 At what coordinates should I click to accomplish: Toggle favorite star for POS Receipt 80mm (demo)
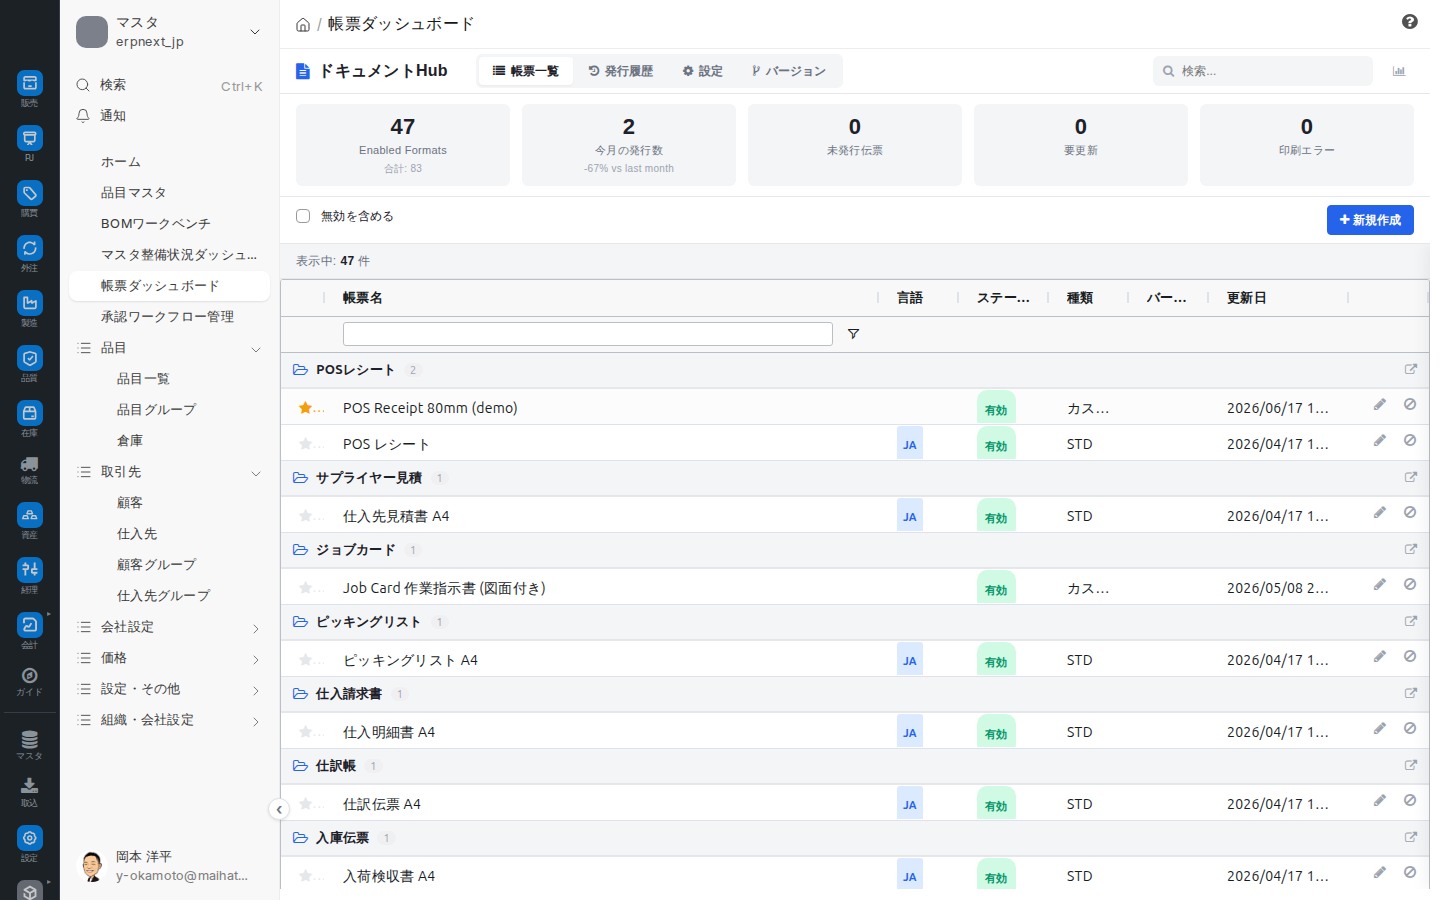pyautogui.click(x=305, y=407)
